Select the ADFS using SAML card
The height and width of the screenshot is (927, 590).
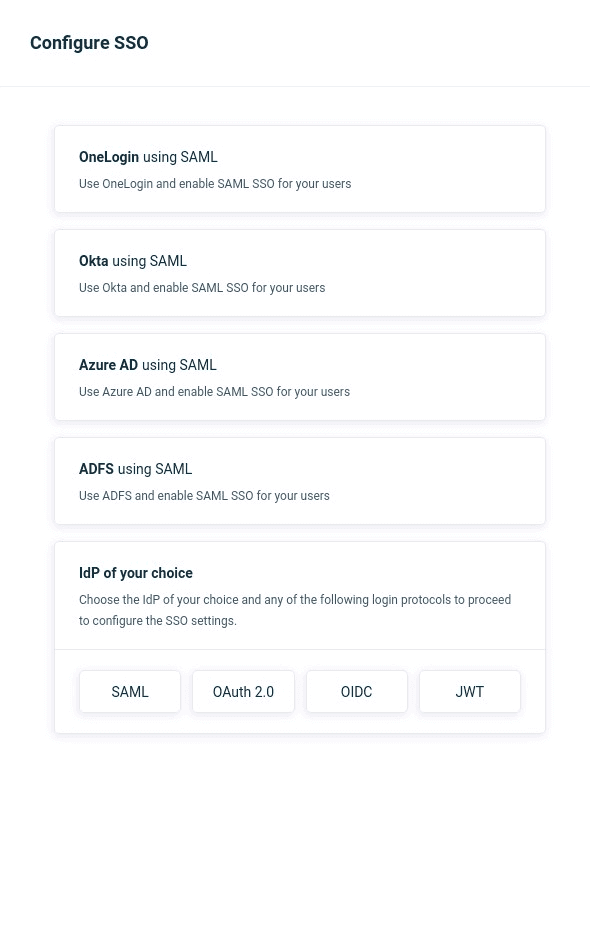point(300,481)
